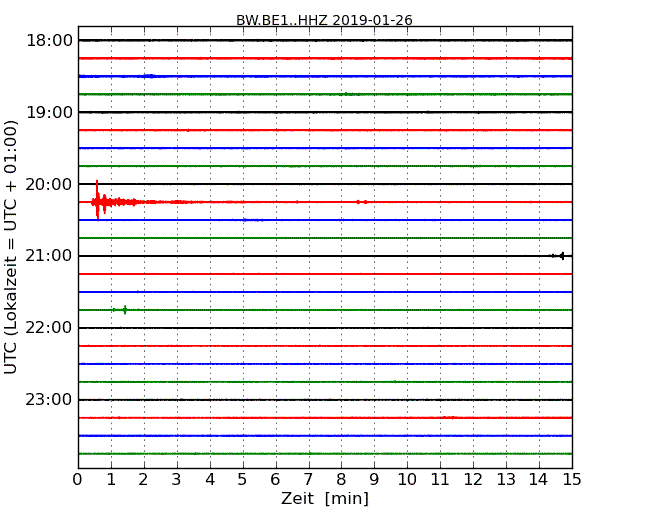Click the green bump on the 18:45 trace
650x520 pixels.
[347, 94]
